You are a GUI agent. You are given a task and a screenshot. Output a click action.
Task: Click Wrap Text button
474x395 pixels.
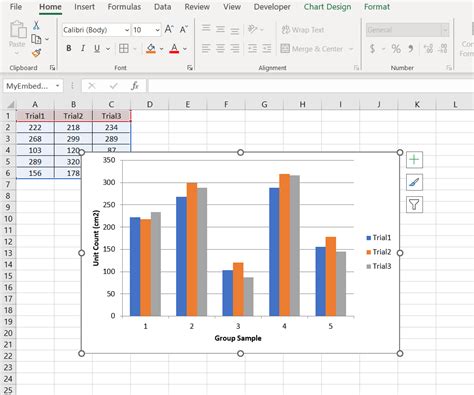(x=303, y=30)
